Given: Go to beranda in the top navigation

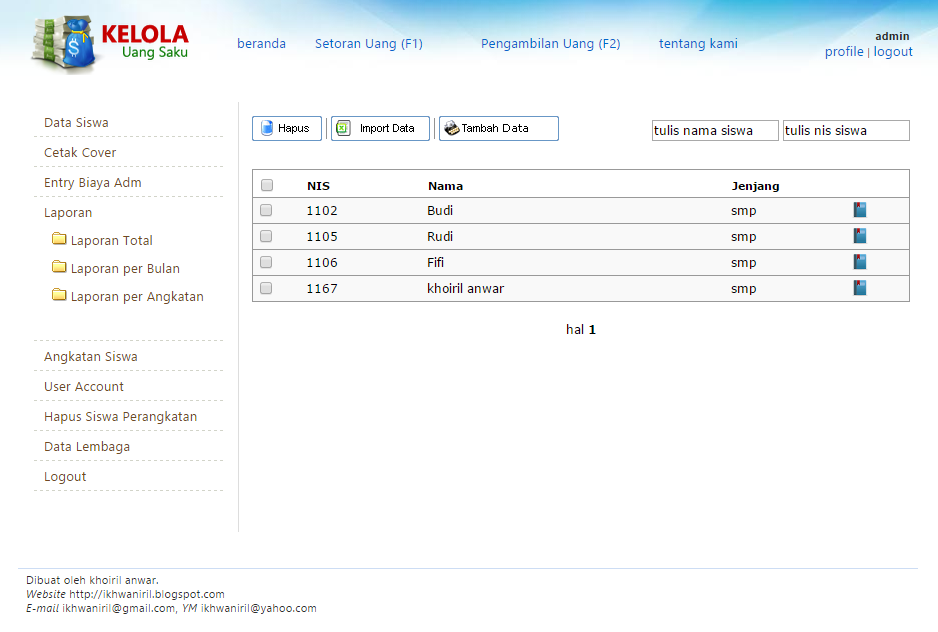Looking at the screenshot, I should point(261,44).
